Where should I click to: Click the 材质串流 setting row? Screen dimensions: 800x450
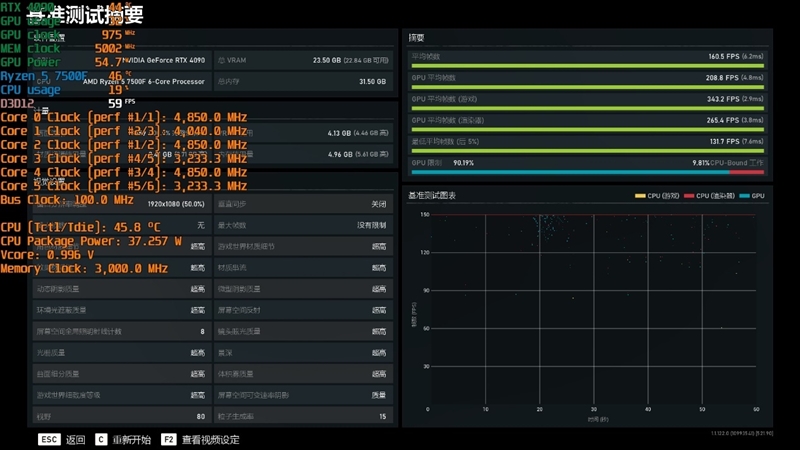click(304, 268)
